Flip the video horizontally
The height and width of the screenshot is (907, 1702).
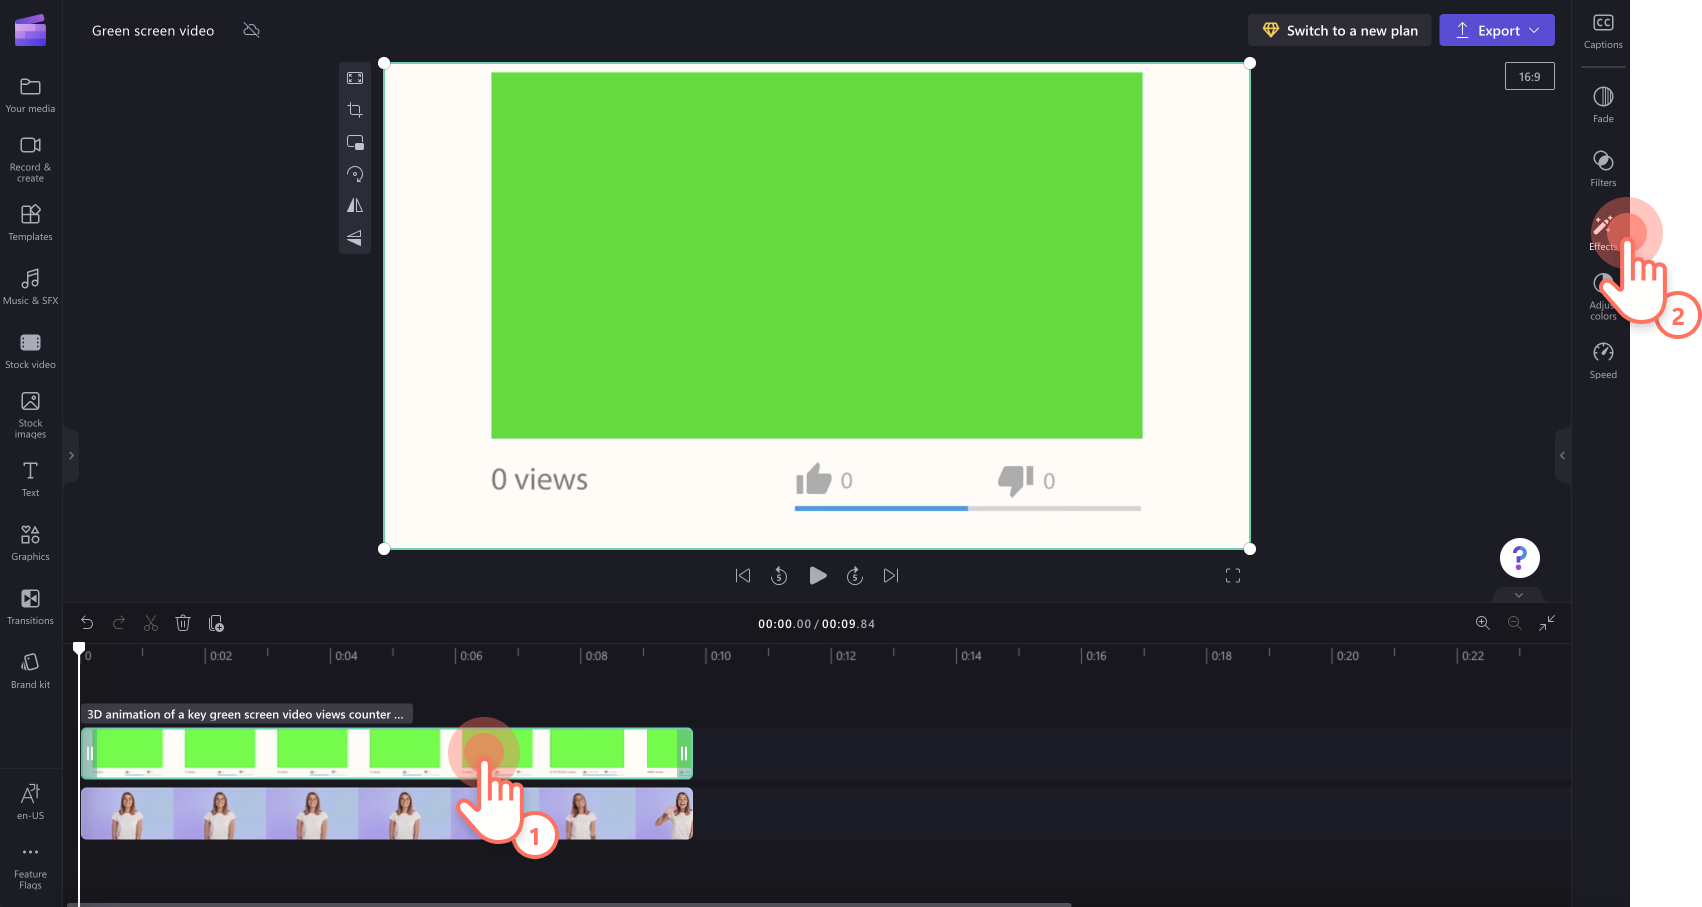[355, 205]
